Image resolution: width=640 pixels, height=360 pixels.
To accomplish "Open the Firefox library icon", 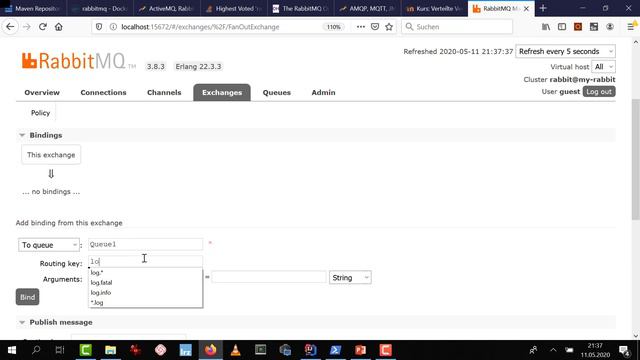I will pyautogui.click(x=546, y=27).
